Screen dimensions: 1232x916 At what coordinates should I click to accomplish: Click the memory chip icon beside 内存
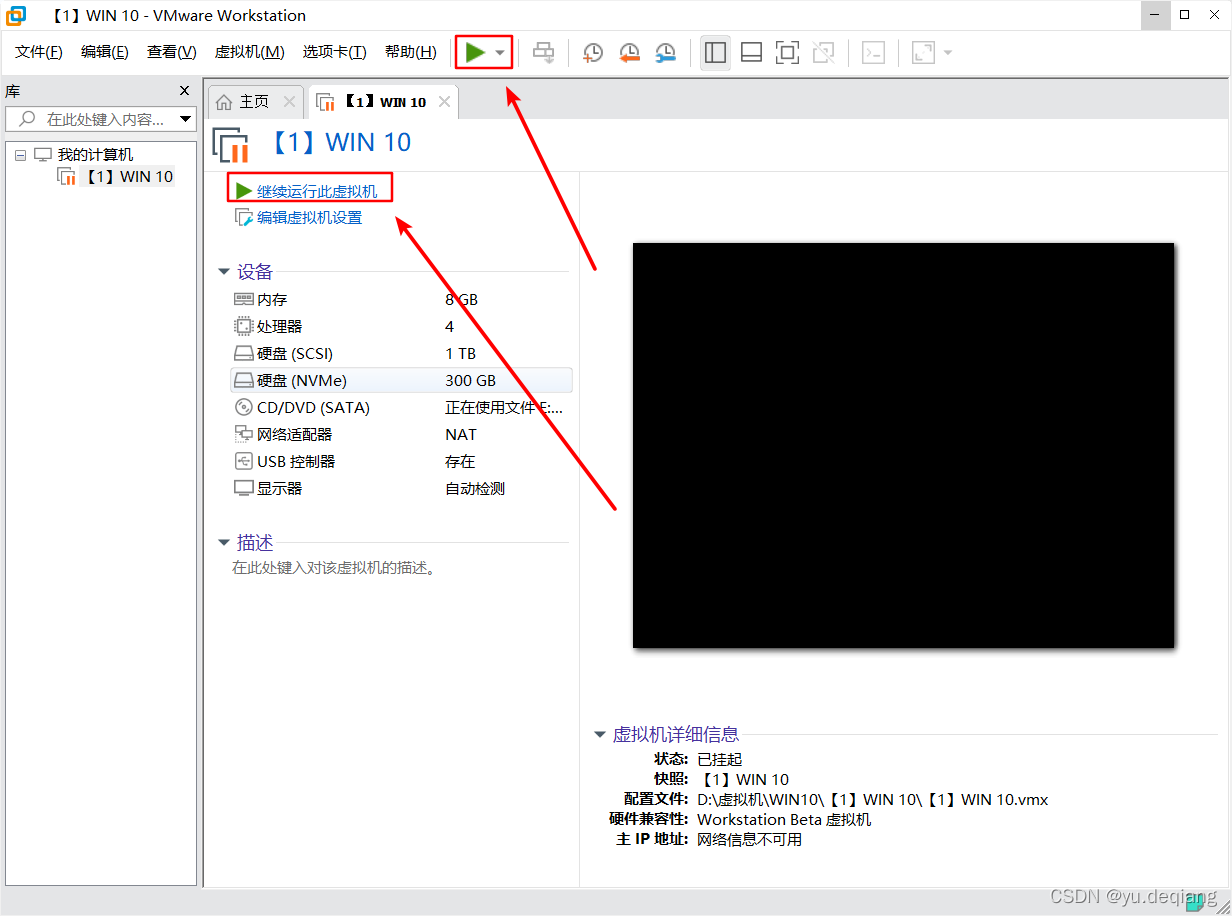[243, 299]
